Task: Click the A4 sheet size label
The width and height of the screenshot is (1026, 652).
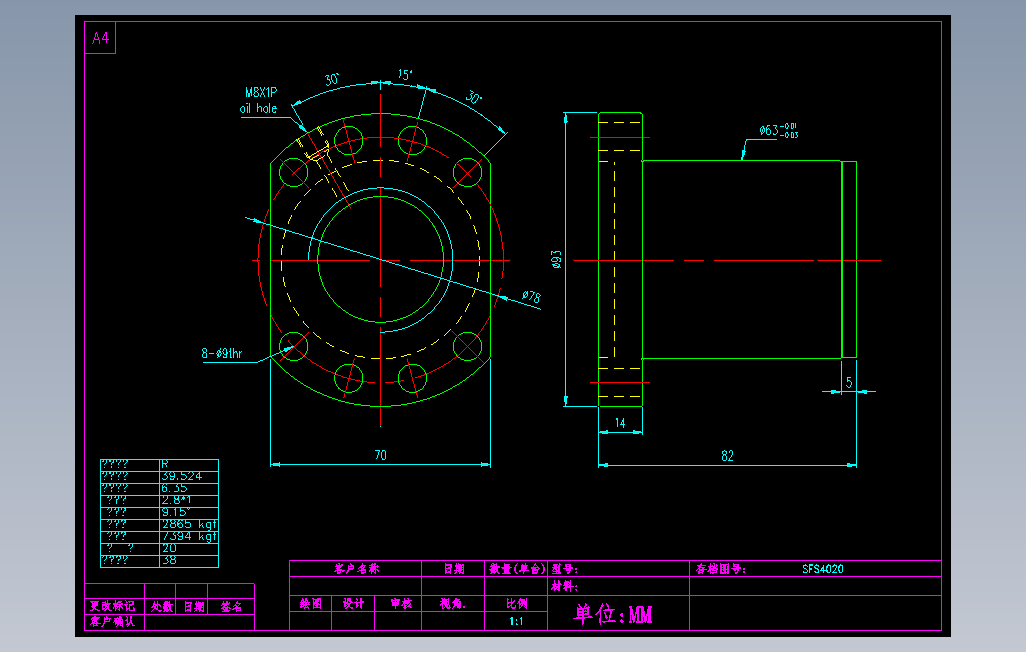Action: point(100,38)
